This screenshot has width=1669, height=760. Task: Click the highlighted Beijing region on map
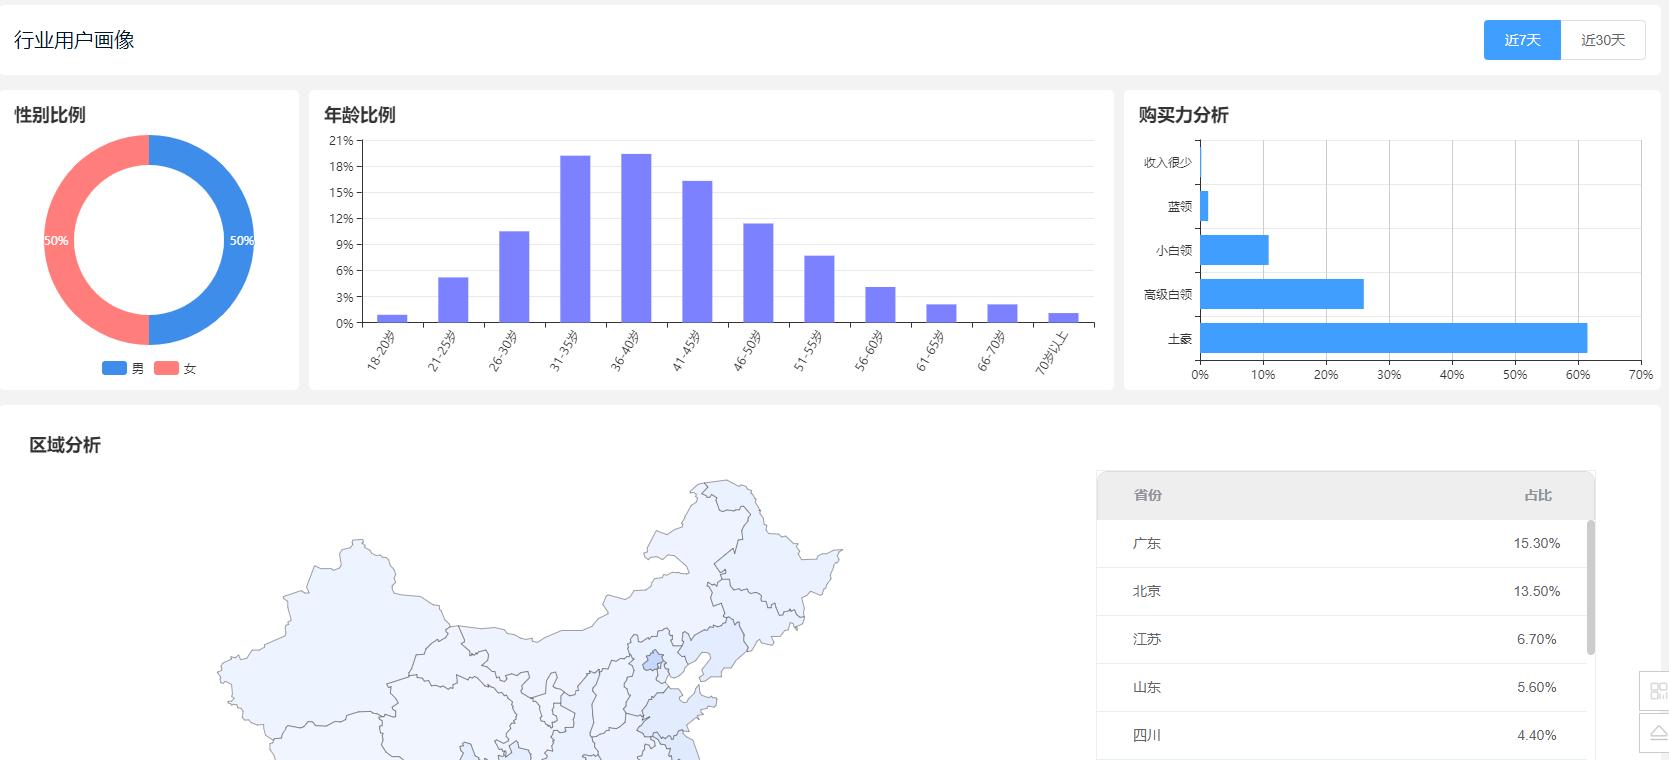tap(653, 661)
